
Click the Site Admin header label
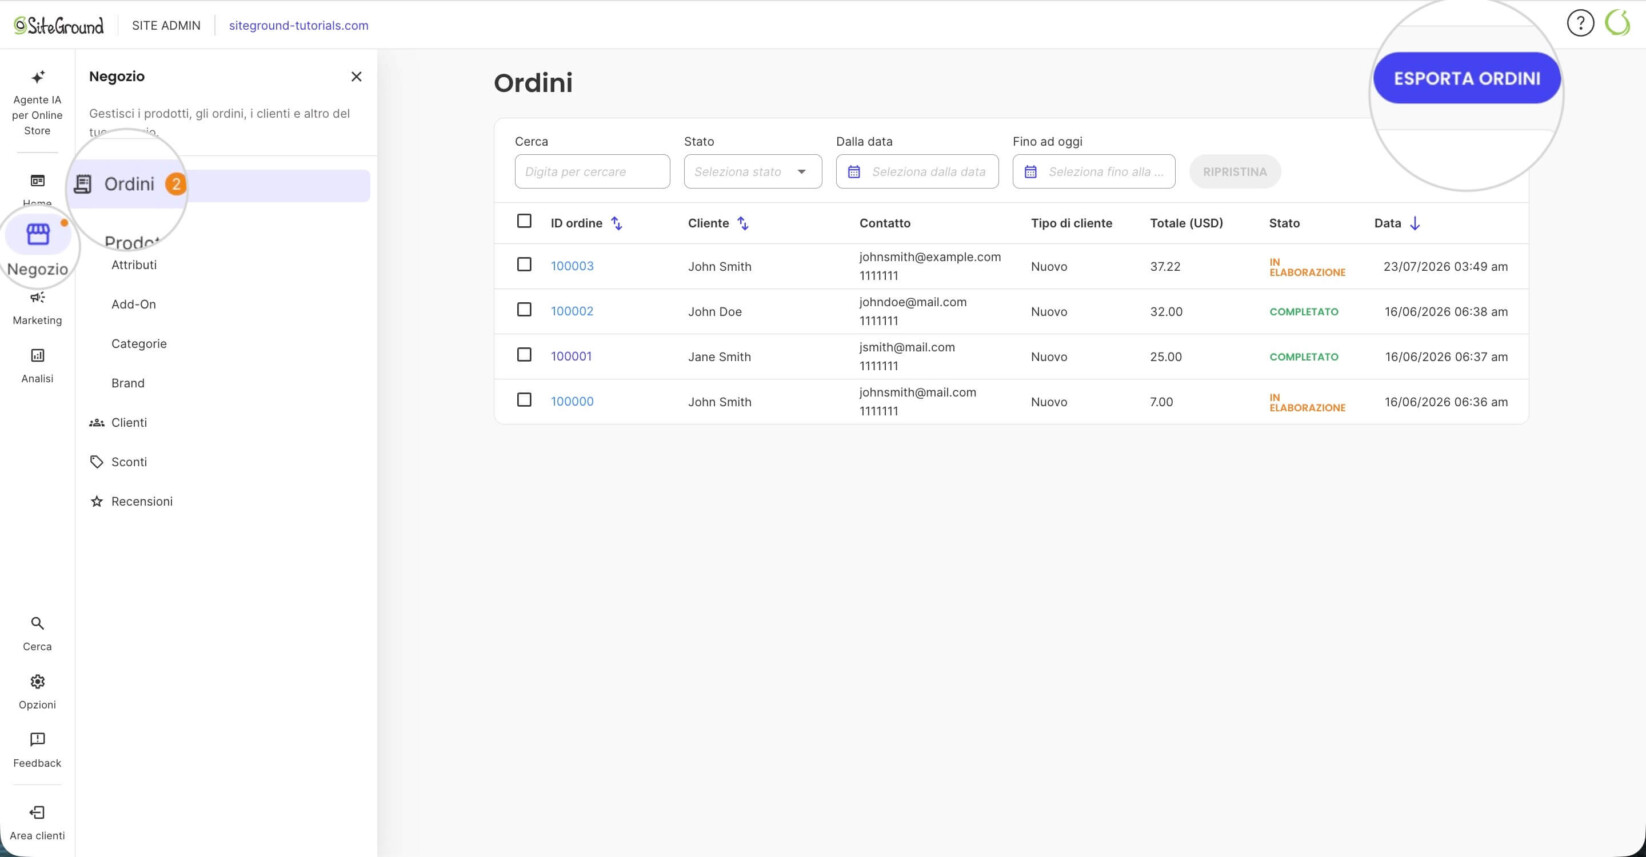(166, 25)
